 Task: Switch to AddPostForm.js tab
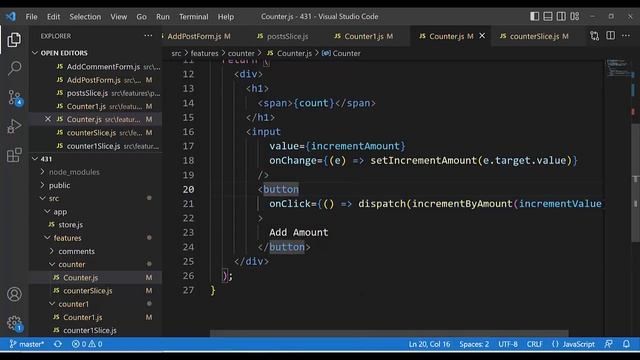(199, 36)
